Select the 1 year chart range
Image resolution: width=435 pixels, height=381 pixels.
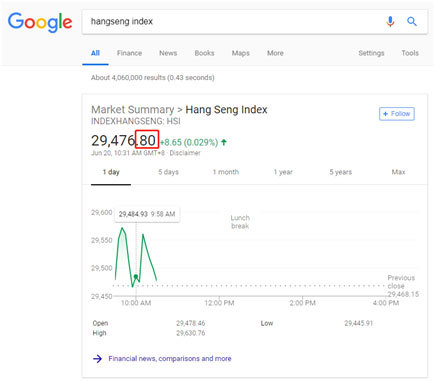pyautogui.click(x=283, y=172)
